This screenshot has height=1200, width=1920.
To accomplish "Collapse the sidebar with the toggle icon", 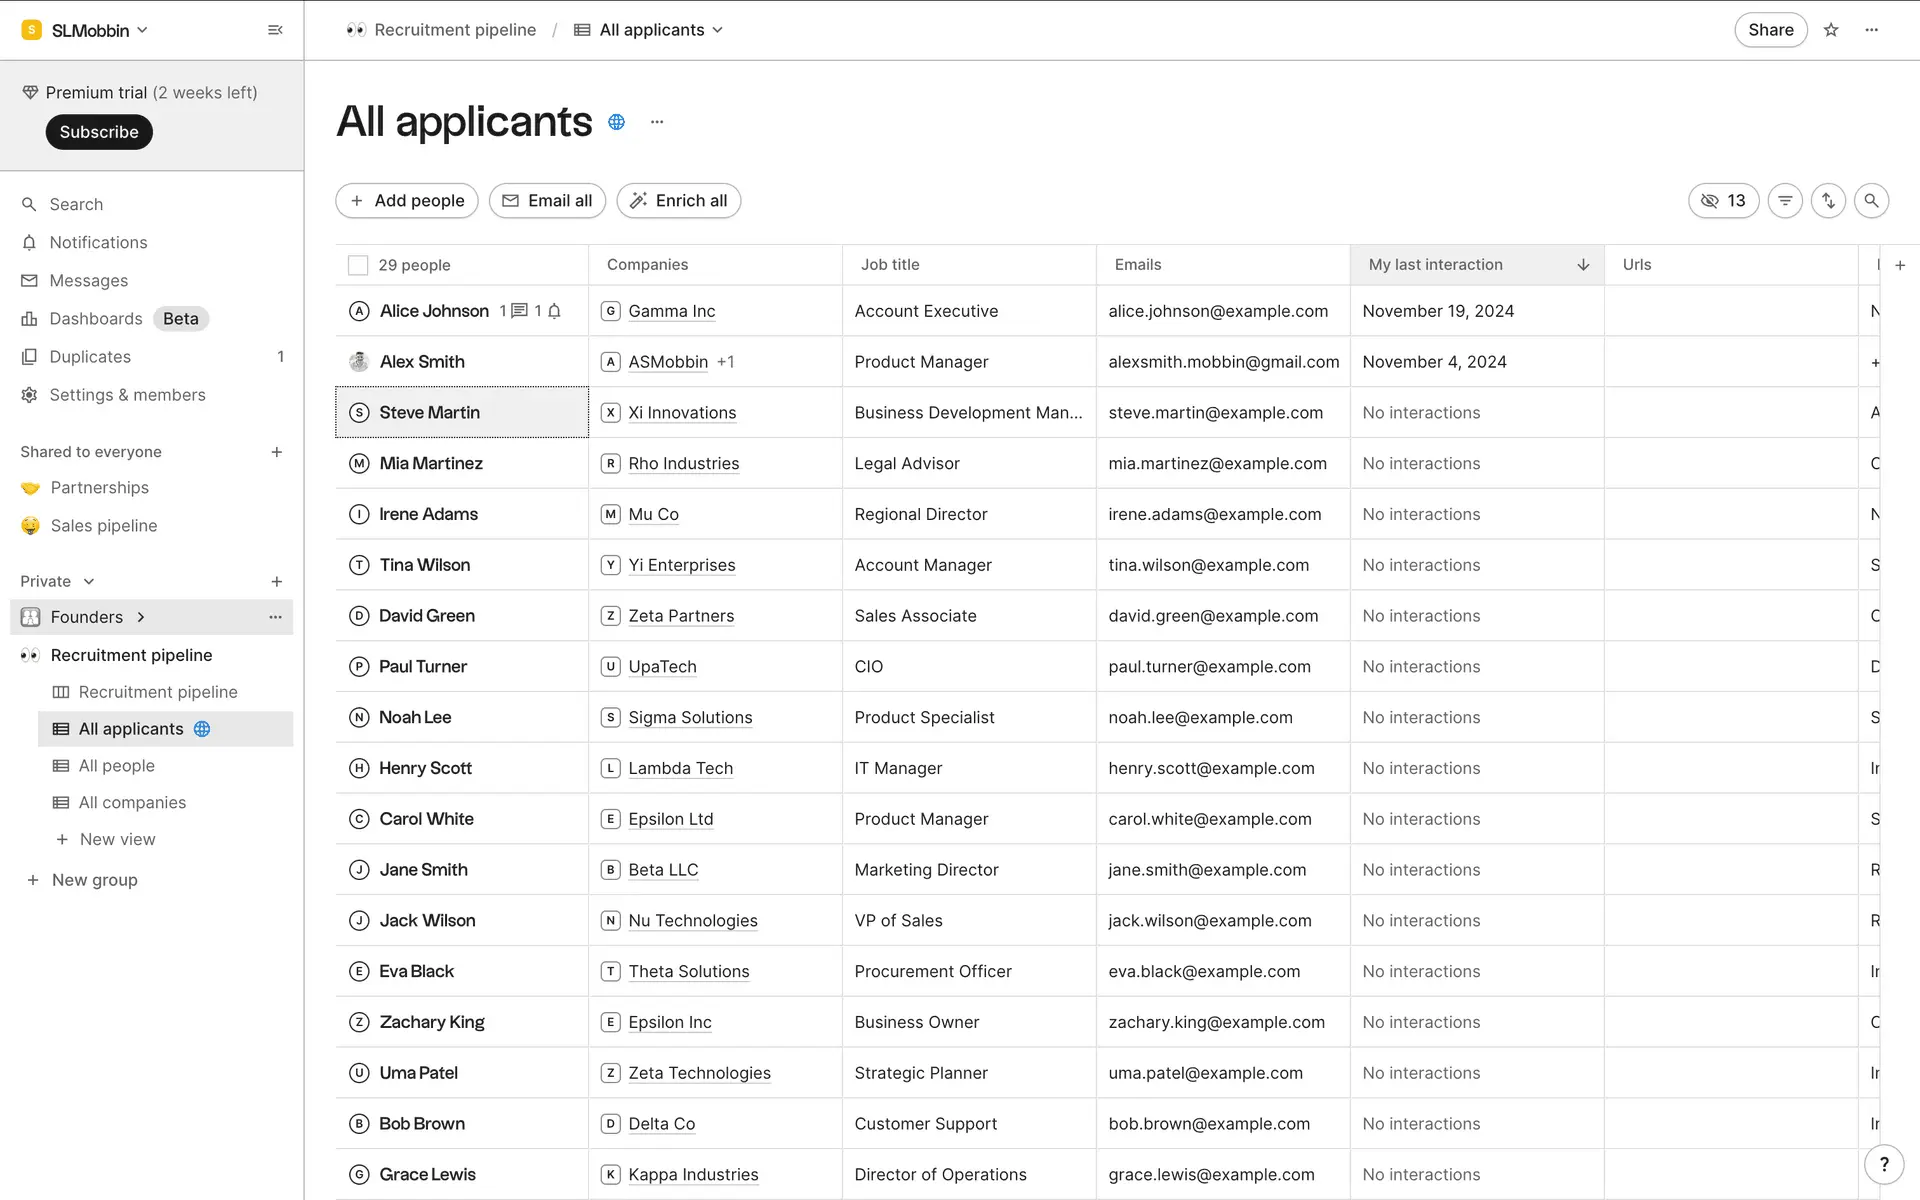I will 275,30.
